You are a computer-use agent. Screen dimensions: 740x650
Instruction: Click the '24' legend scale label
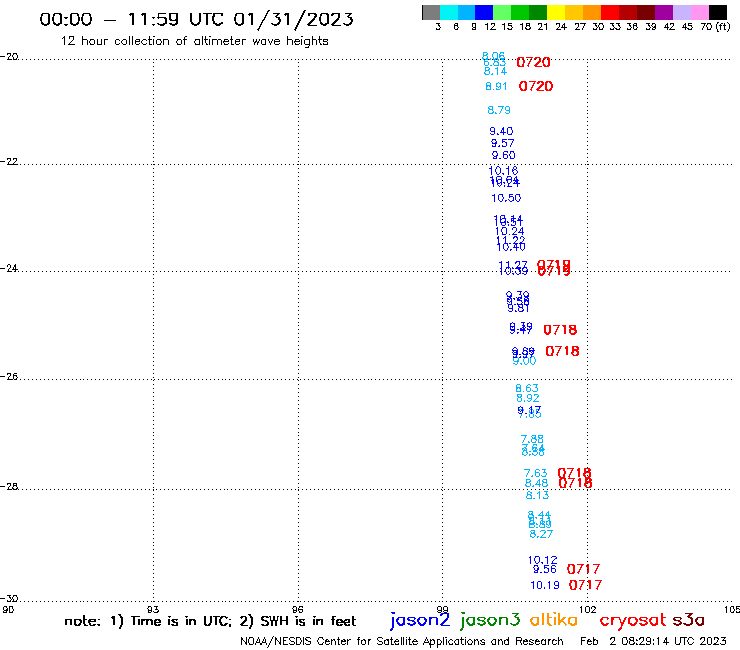[x=561, y=26]
